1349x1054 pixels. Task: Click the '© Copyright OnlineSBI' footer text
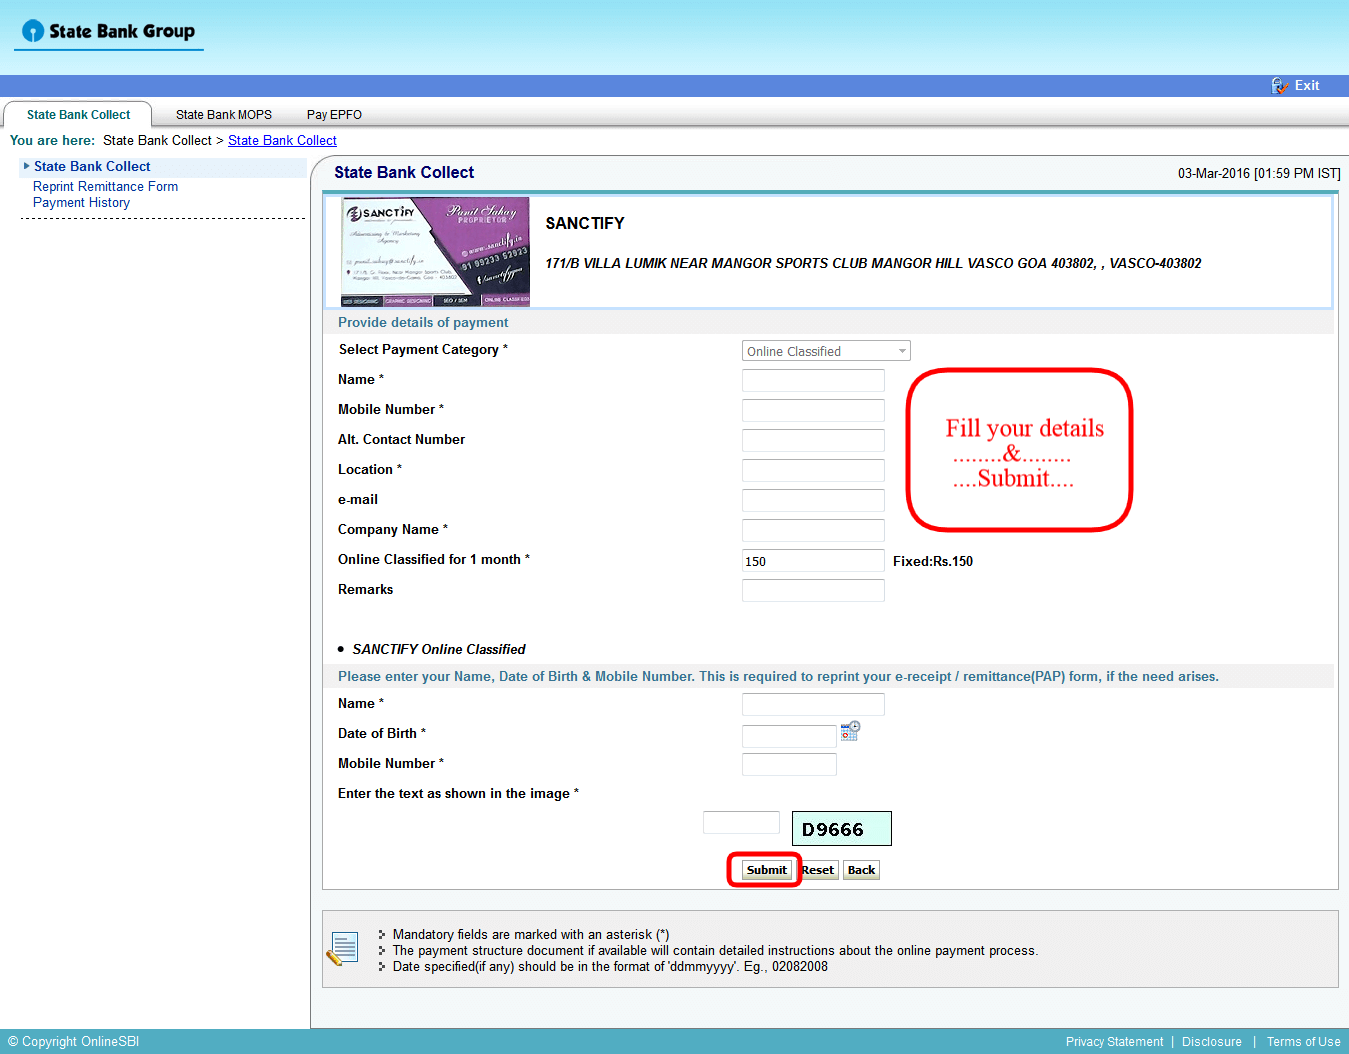(73, 1042)
